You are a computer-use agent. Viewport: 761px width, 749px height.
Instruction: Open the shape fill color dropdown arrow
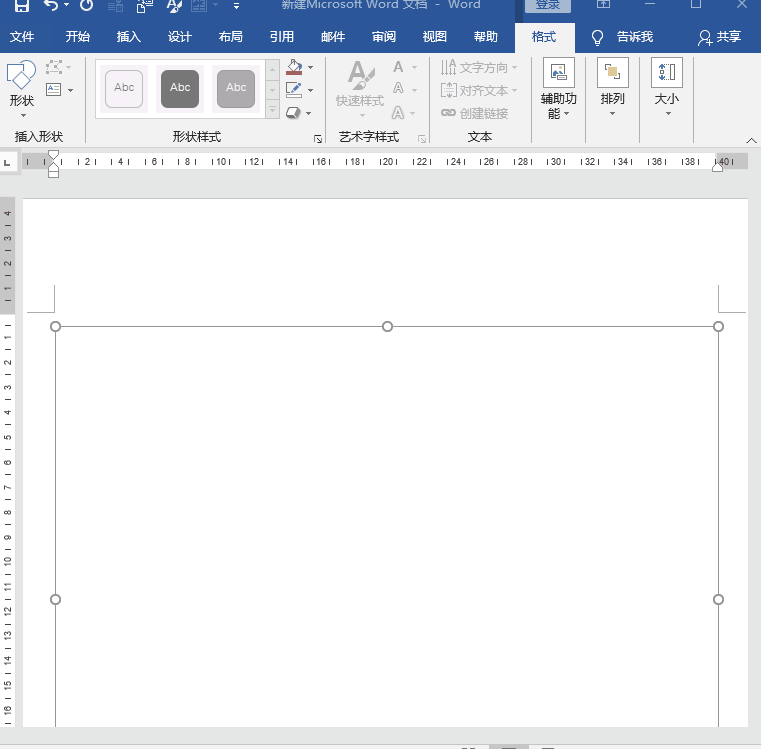point(310,67)
